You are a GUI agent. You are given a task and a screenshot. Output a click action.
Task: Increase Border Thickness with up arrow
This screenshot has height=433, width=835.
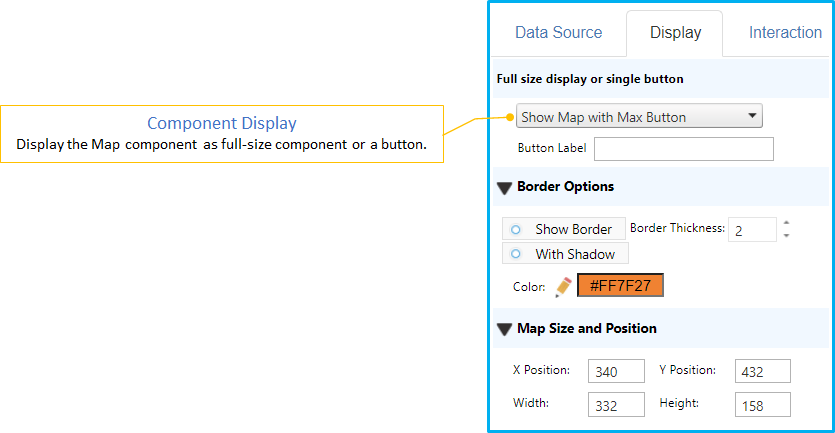(786, 223)
